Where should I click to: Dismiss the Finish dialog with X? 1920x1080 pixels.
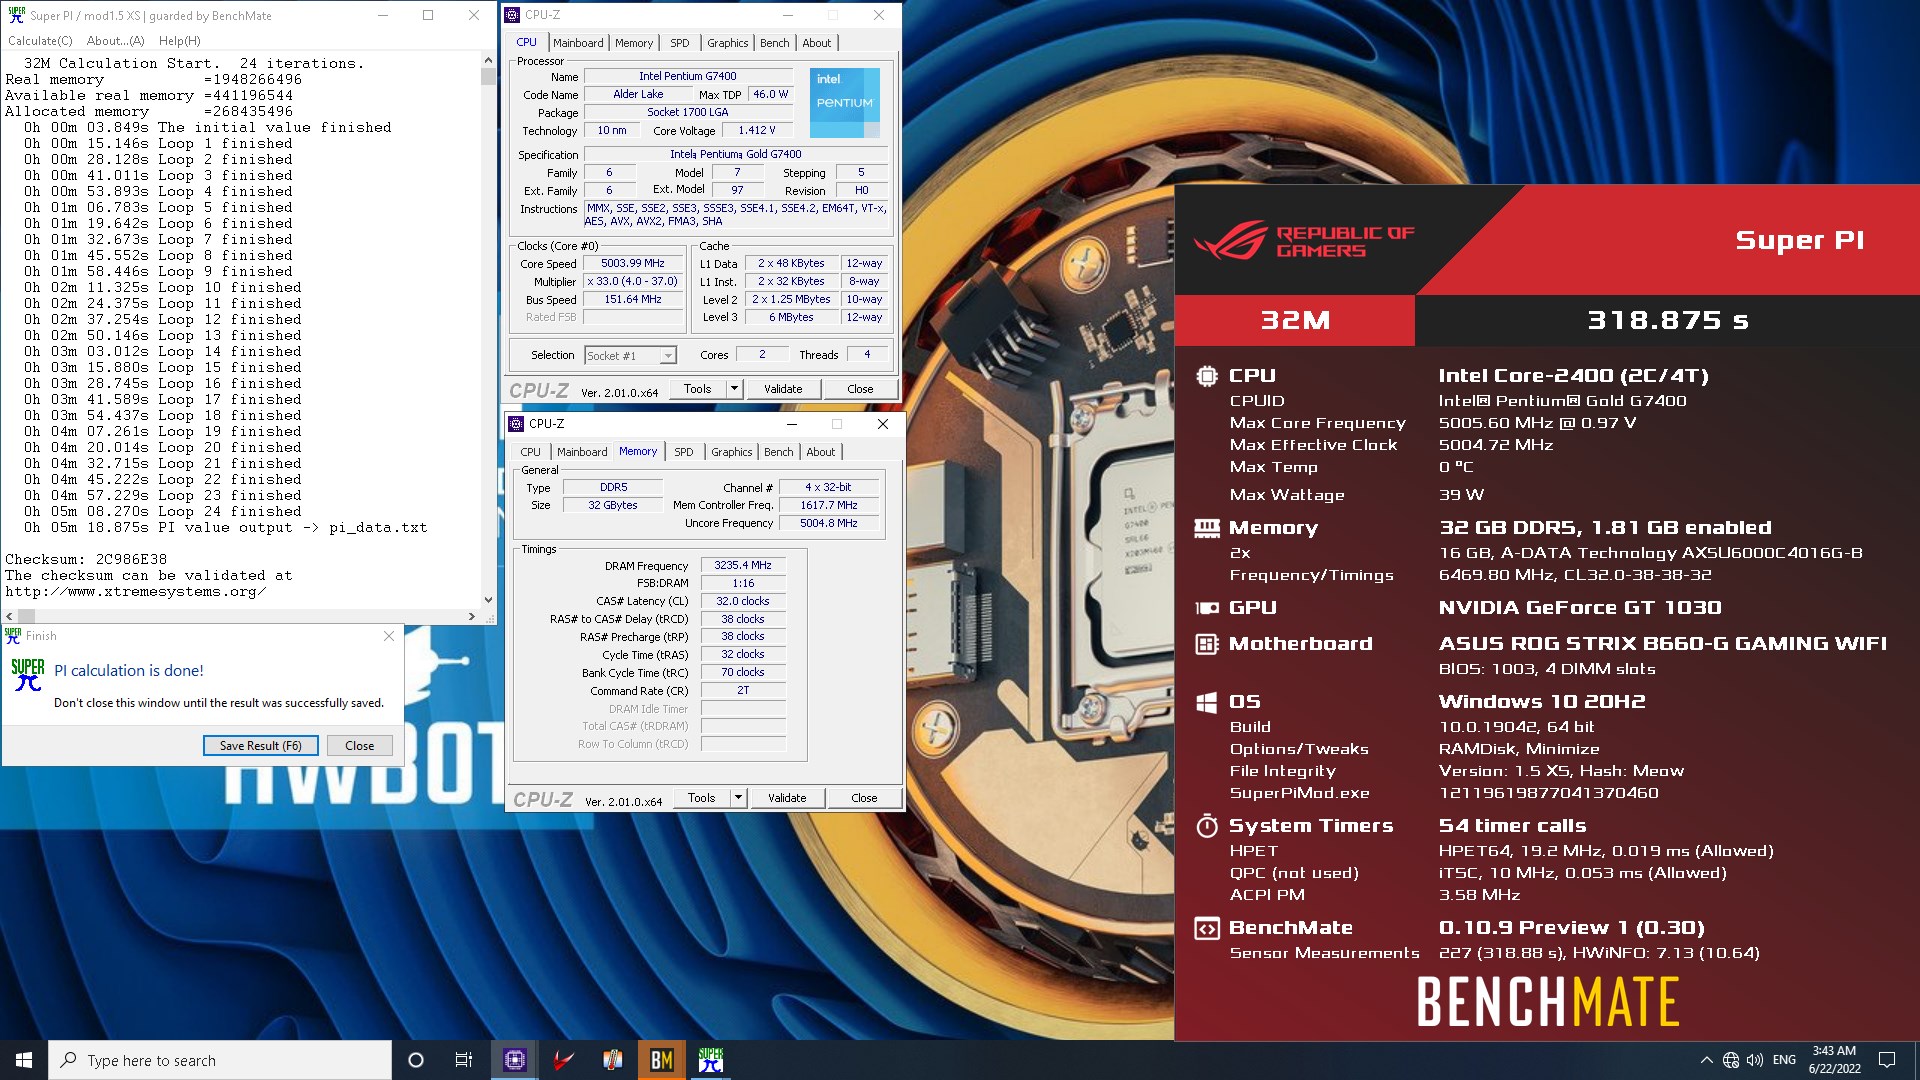389,636
